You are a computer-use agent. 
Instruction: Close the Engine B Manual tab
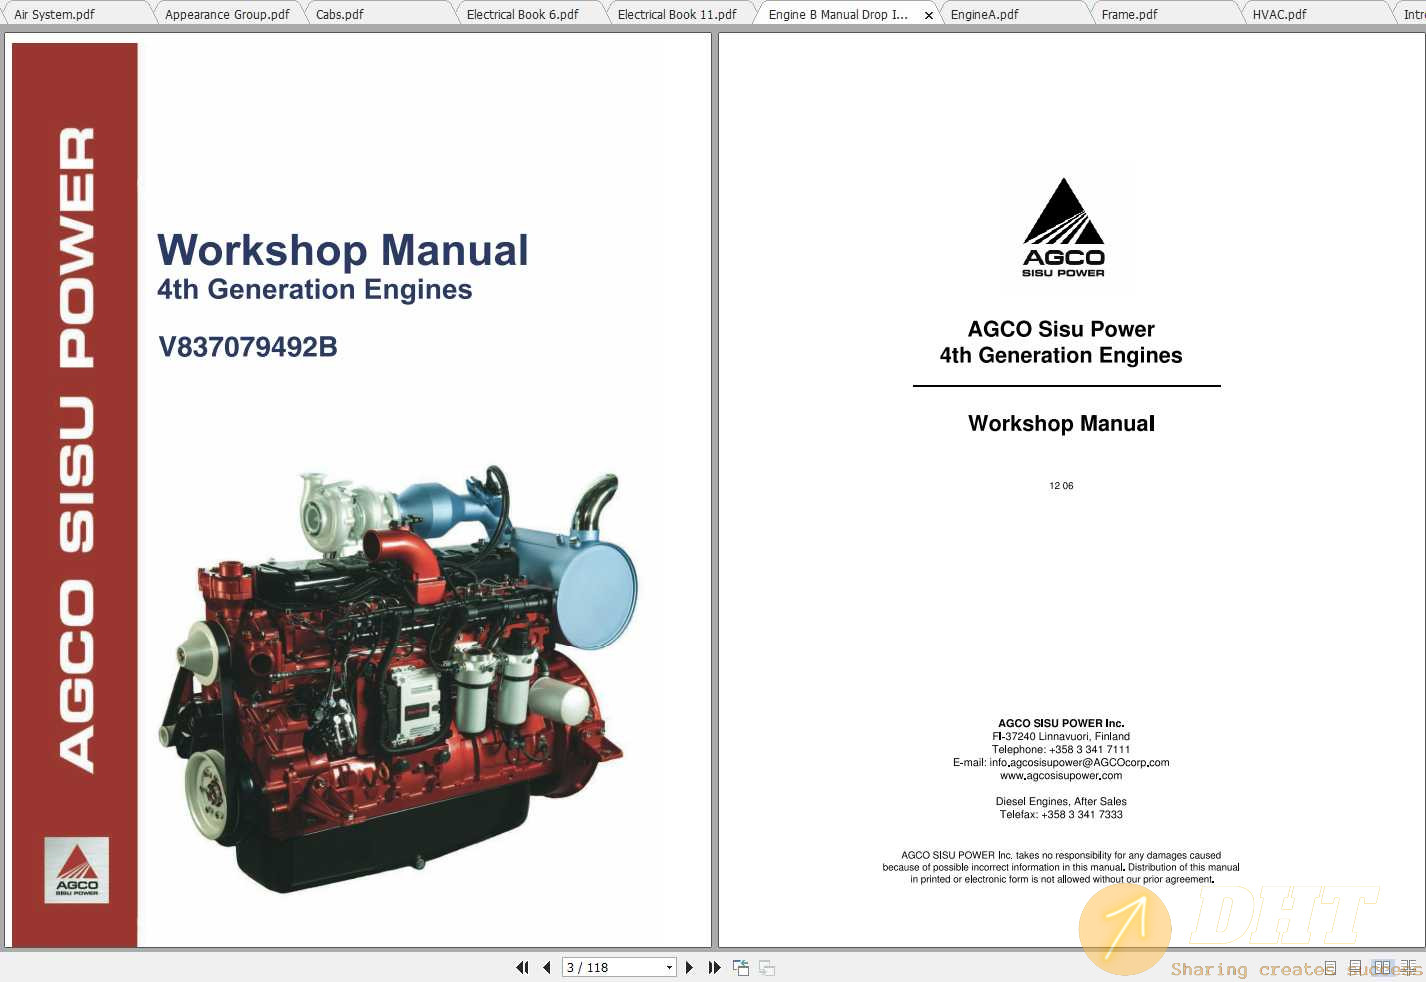pos(928,15)
